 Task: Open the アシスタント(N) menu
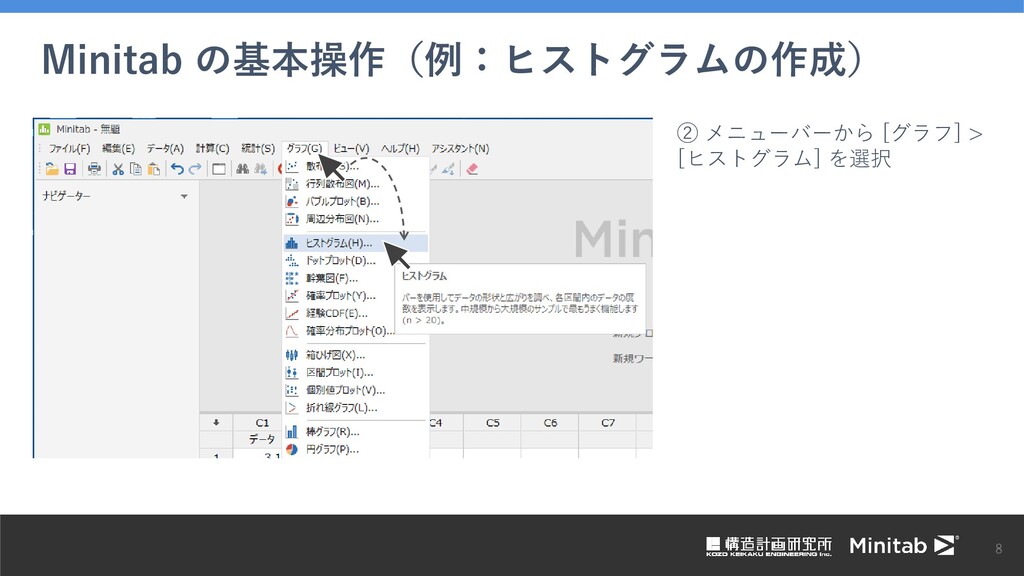(460, 149)
